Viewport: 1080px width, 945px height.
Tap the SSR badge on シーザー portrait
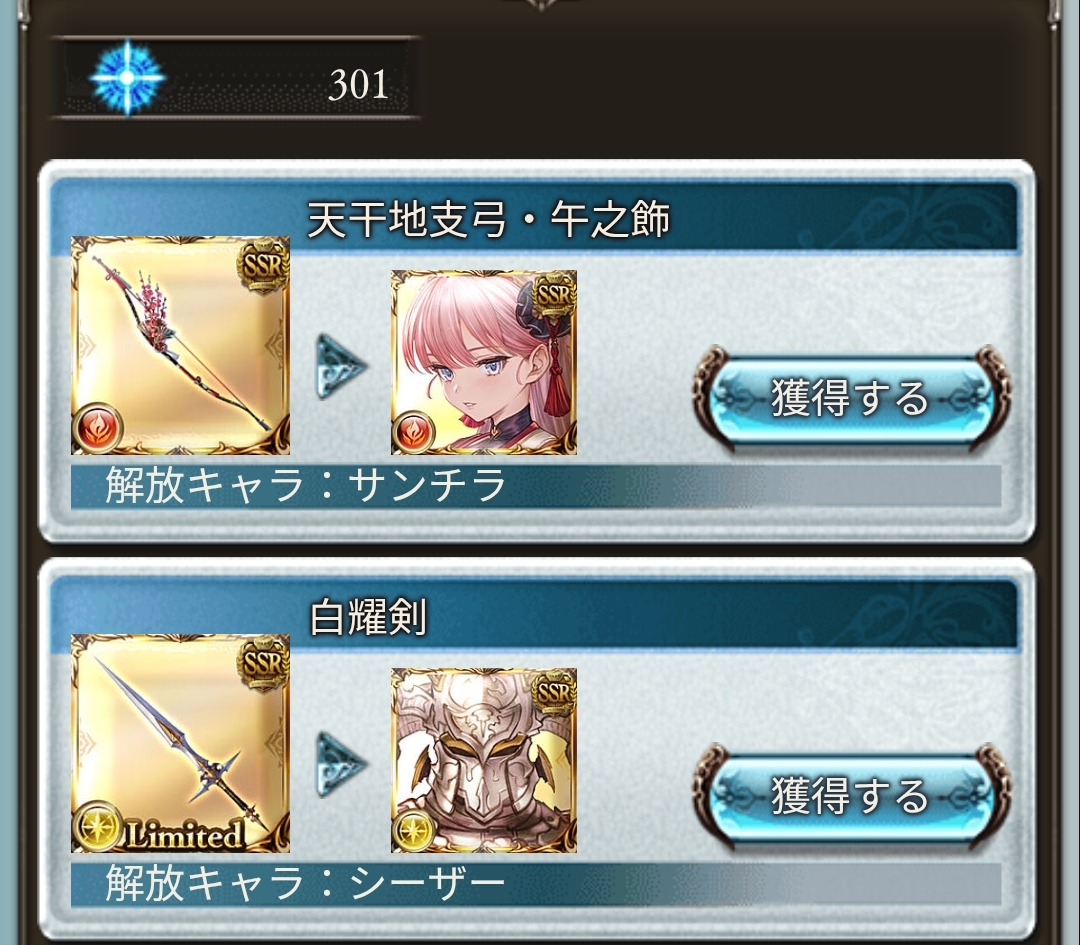coord(554,693)
